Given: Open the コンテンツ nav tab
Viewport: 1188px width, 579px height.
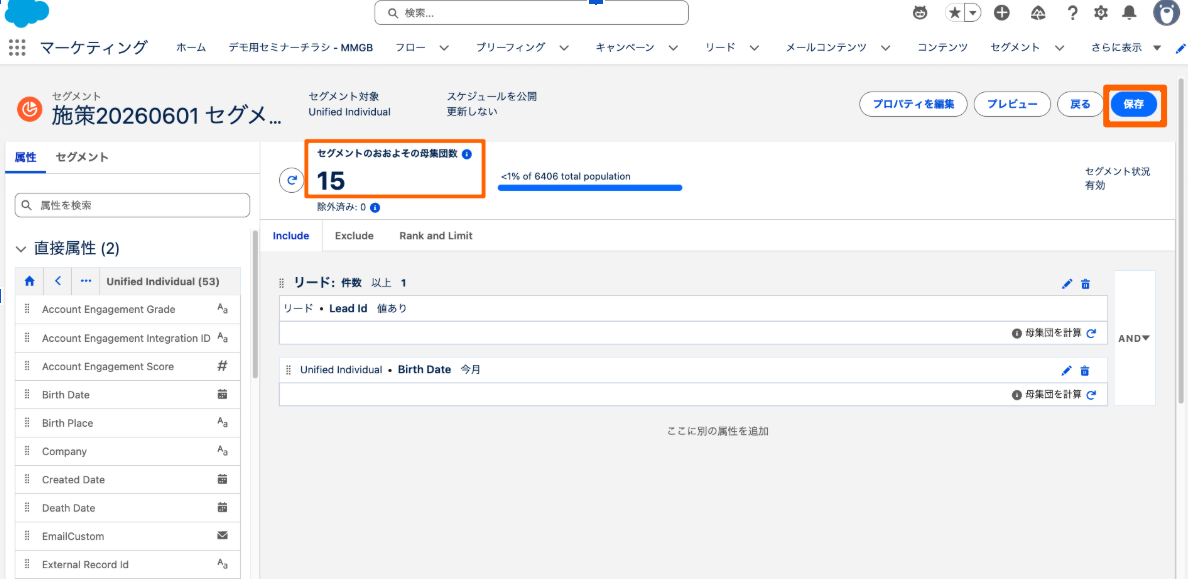Looking at the screenshot, I should click(942, 48).
